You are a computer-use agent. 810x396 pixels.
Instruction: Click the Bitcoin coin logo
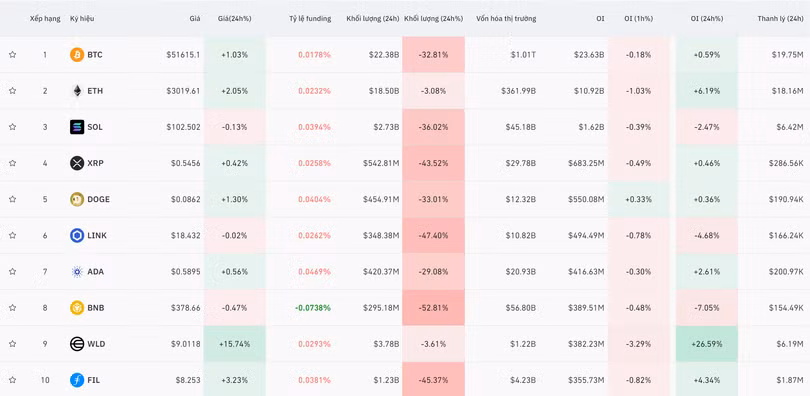tap(77, 55)
